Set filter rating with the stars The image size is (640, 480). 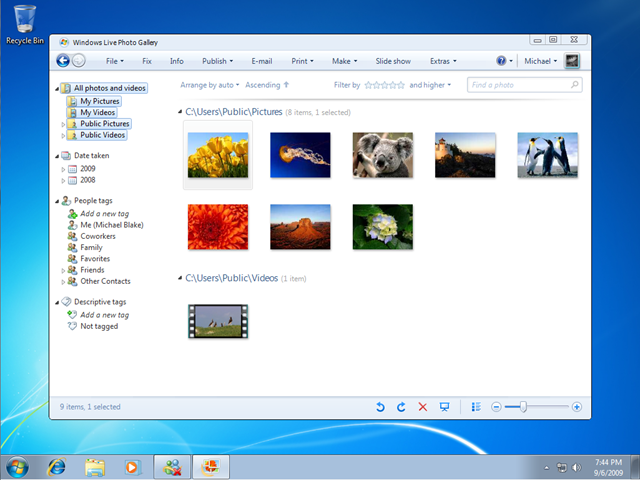click(384, 85)
